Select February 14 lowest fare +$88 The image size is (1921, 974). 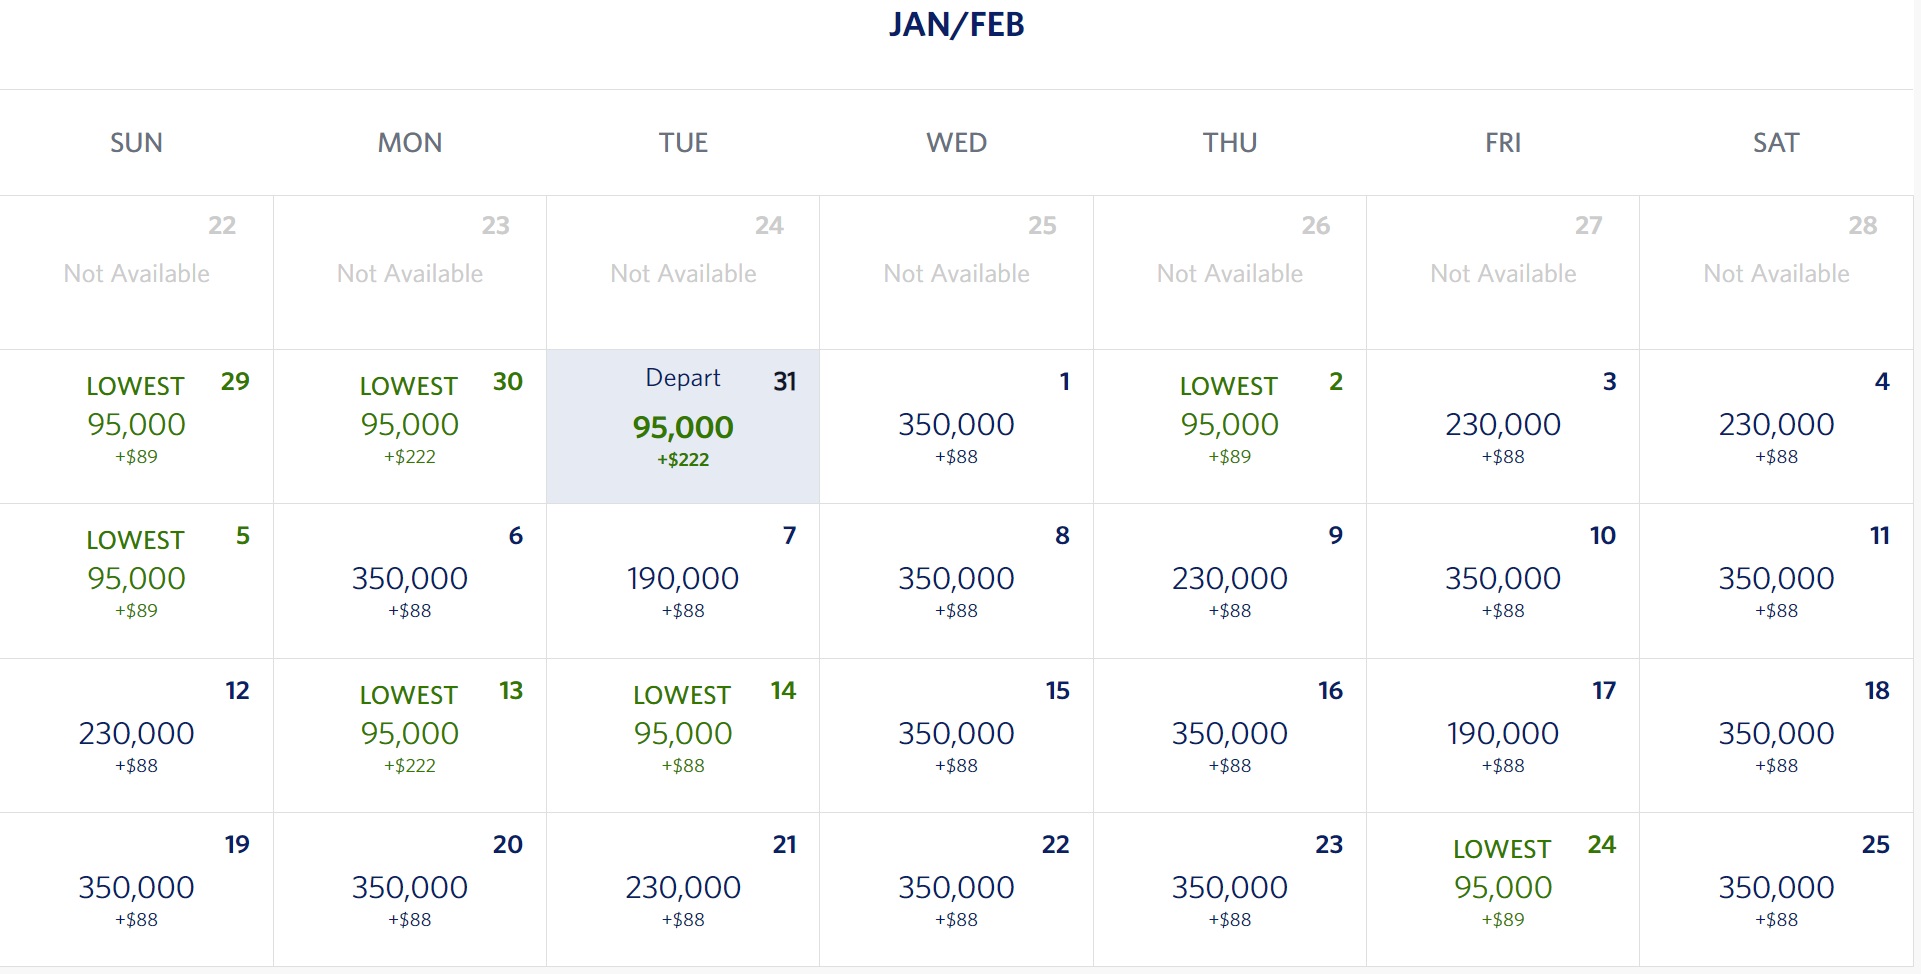tap(683, 735)
